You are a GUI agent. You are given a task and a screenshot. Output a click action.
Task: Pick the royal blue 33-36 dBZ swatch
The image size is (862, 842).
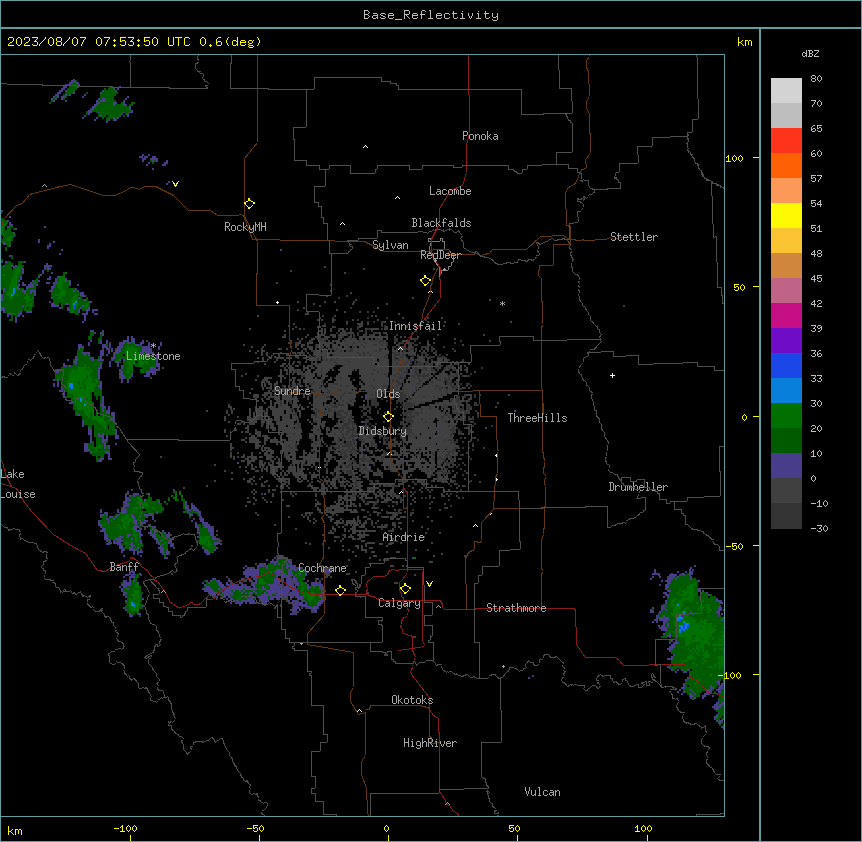[x=786, y=365]
